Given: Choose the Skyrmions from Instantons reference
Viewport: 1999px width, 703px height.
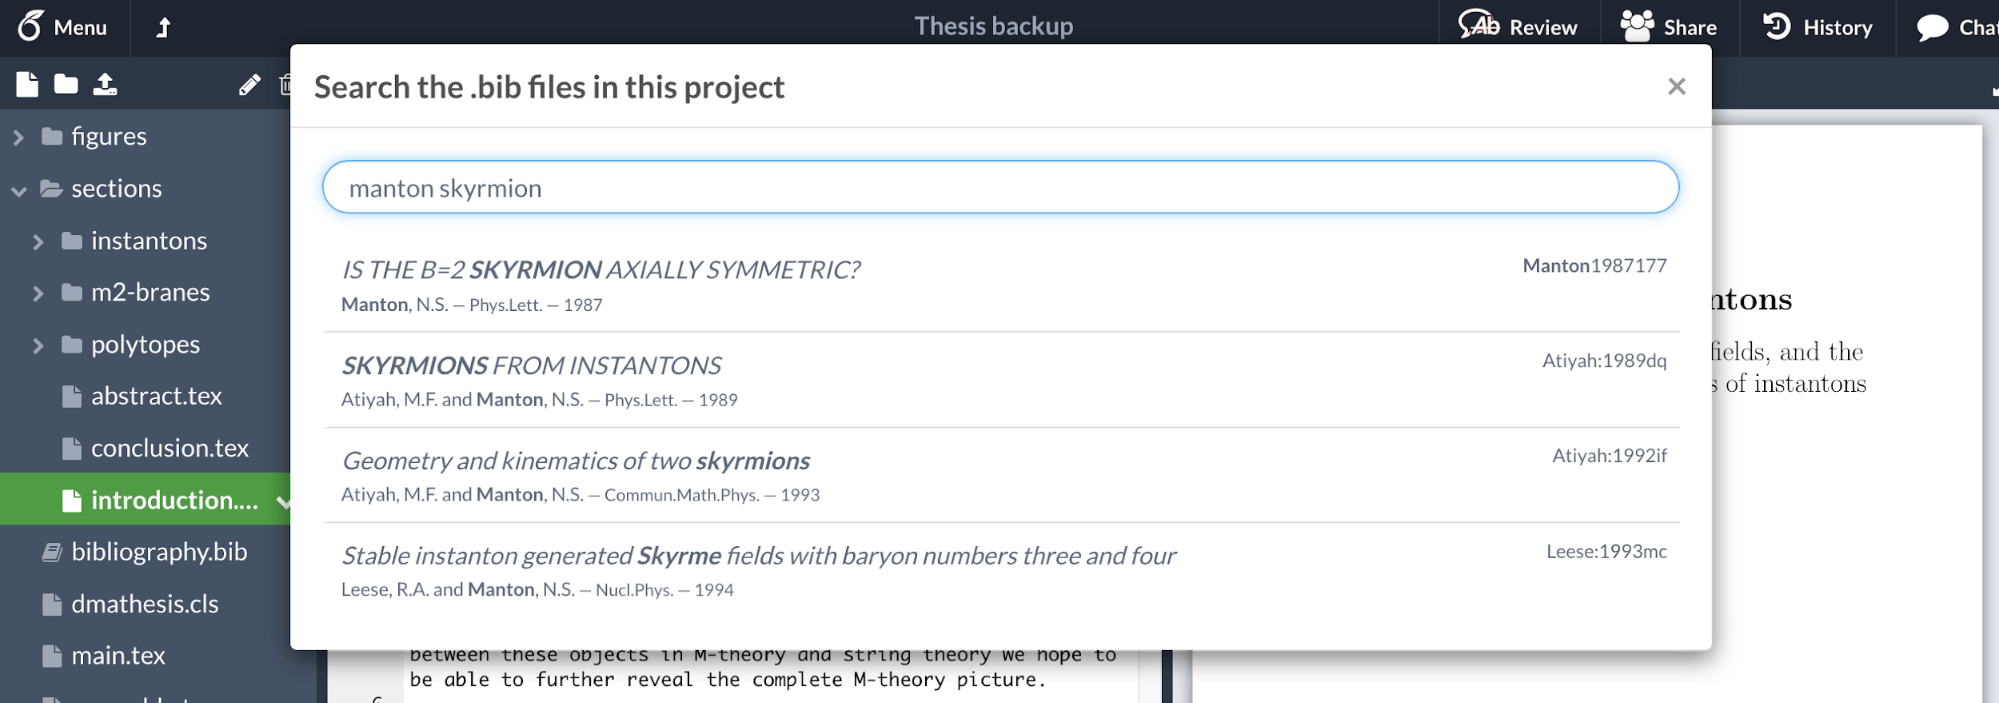Looking at the screenshot, I should pyautogui.click(x=1000, y=380).
